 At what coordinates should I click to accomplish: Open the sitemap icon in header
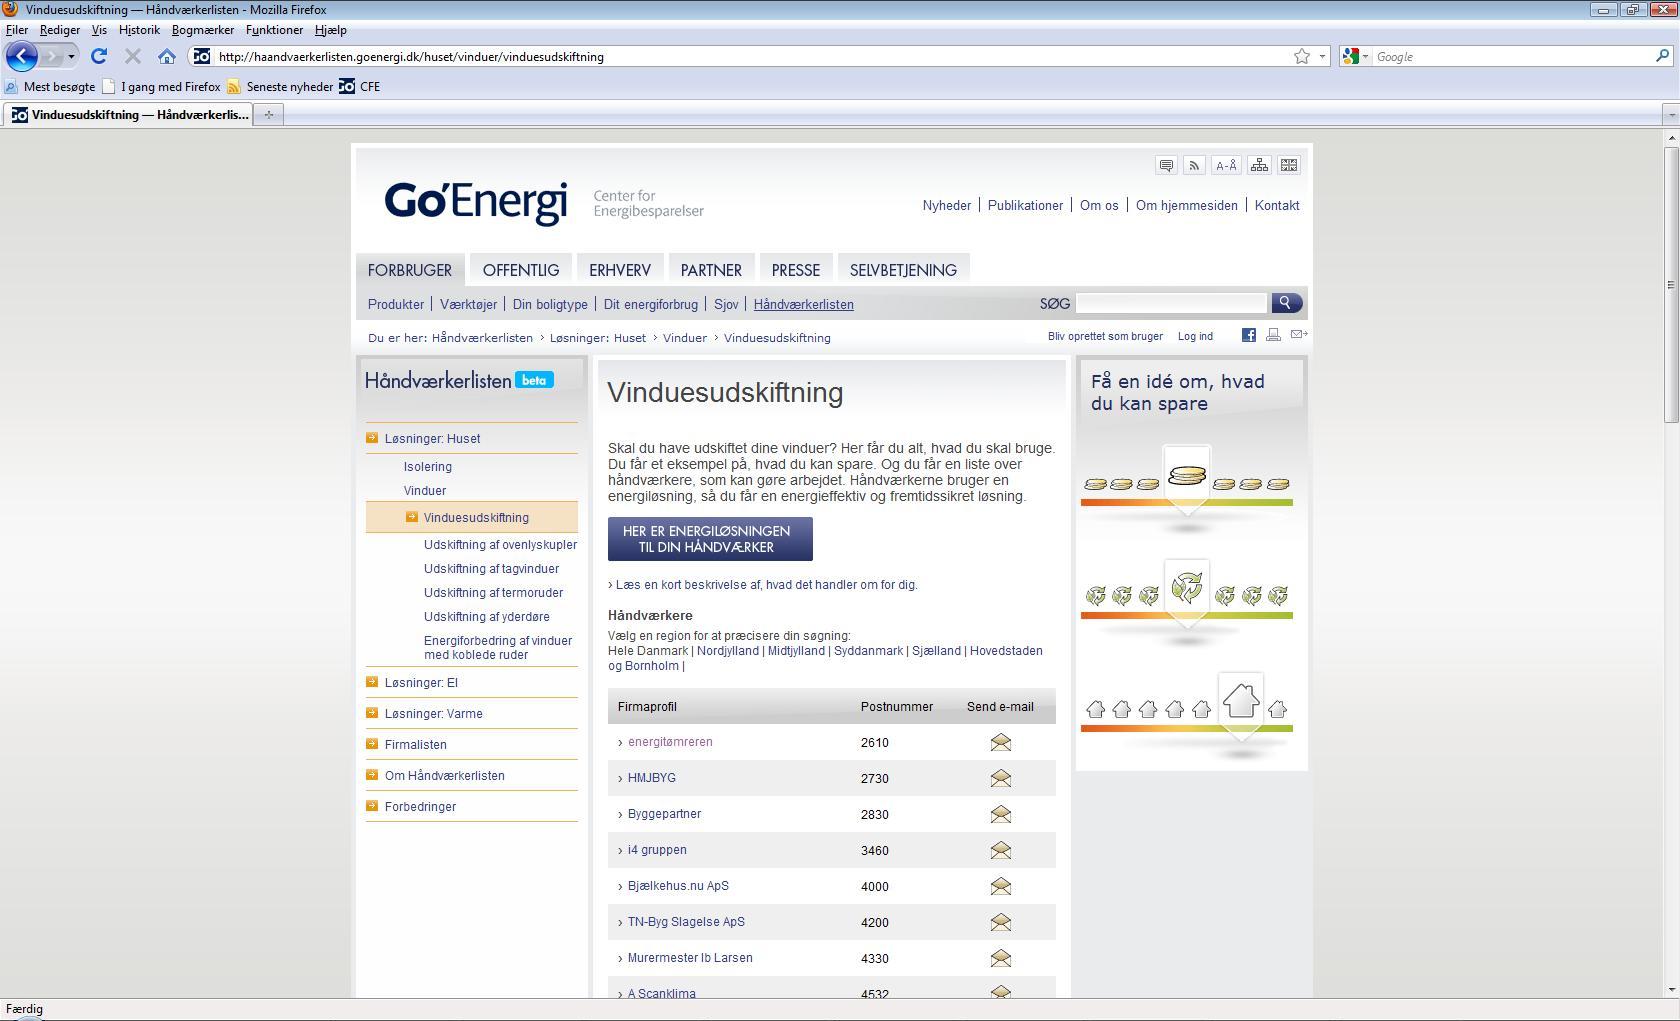[1259, 166]
